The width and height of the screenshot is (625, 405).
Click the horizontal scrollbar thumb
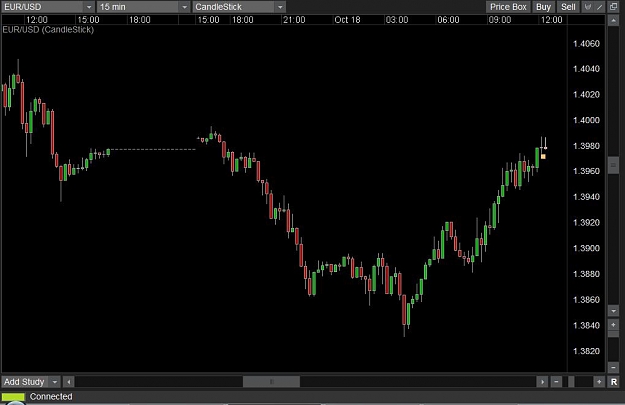pos(271,382)
